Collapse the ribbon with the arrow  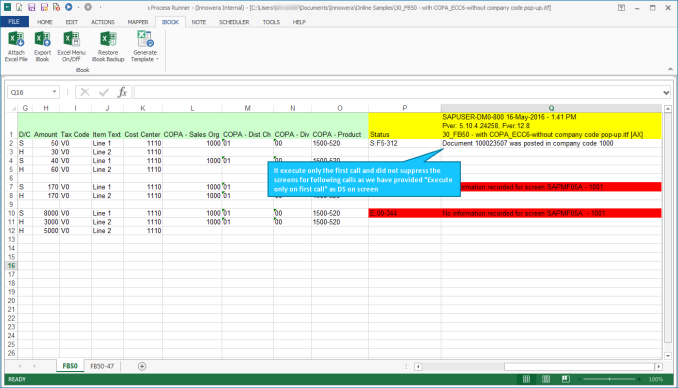[670, 69]
